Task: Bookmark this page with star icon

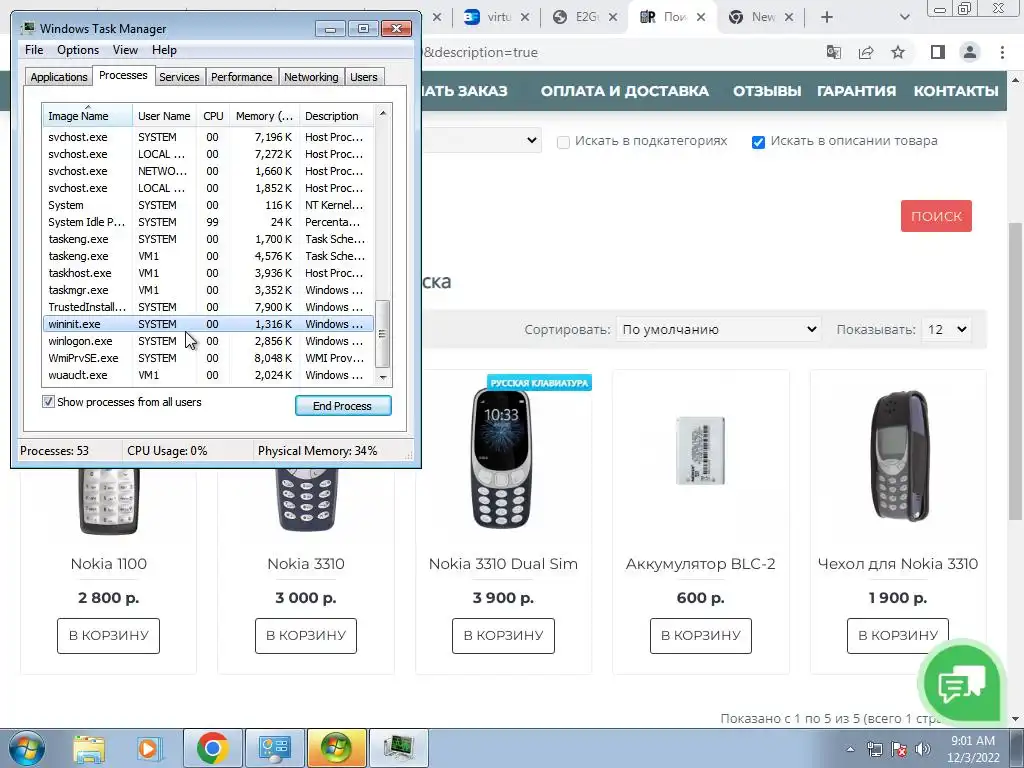Action: 898,52
